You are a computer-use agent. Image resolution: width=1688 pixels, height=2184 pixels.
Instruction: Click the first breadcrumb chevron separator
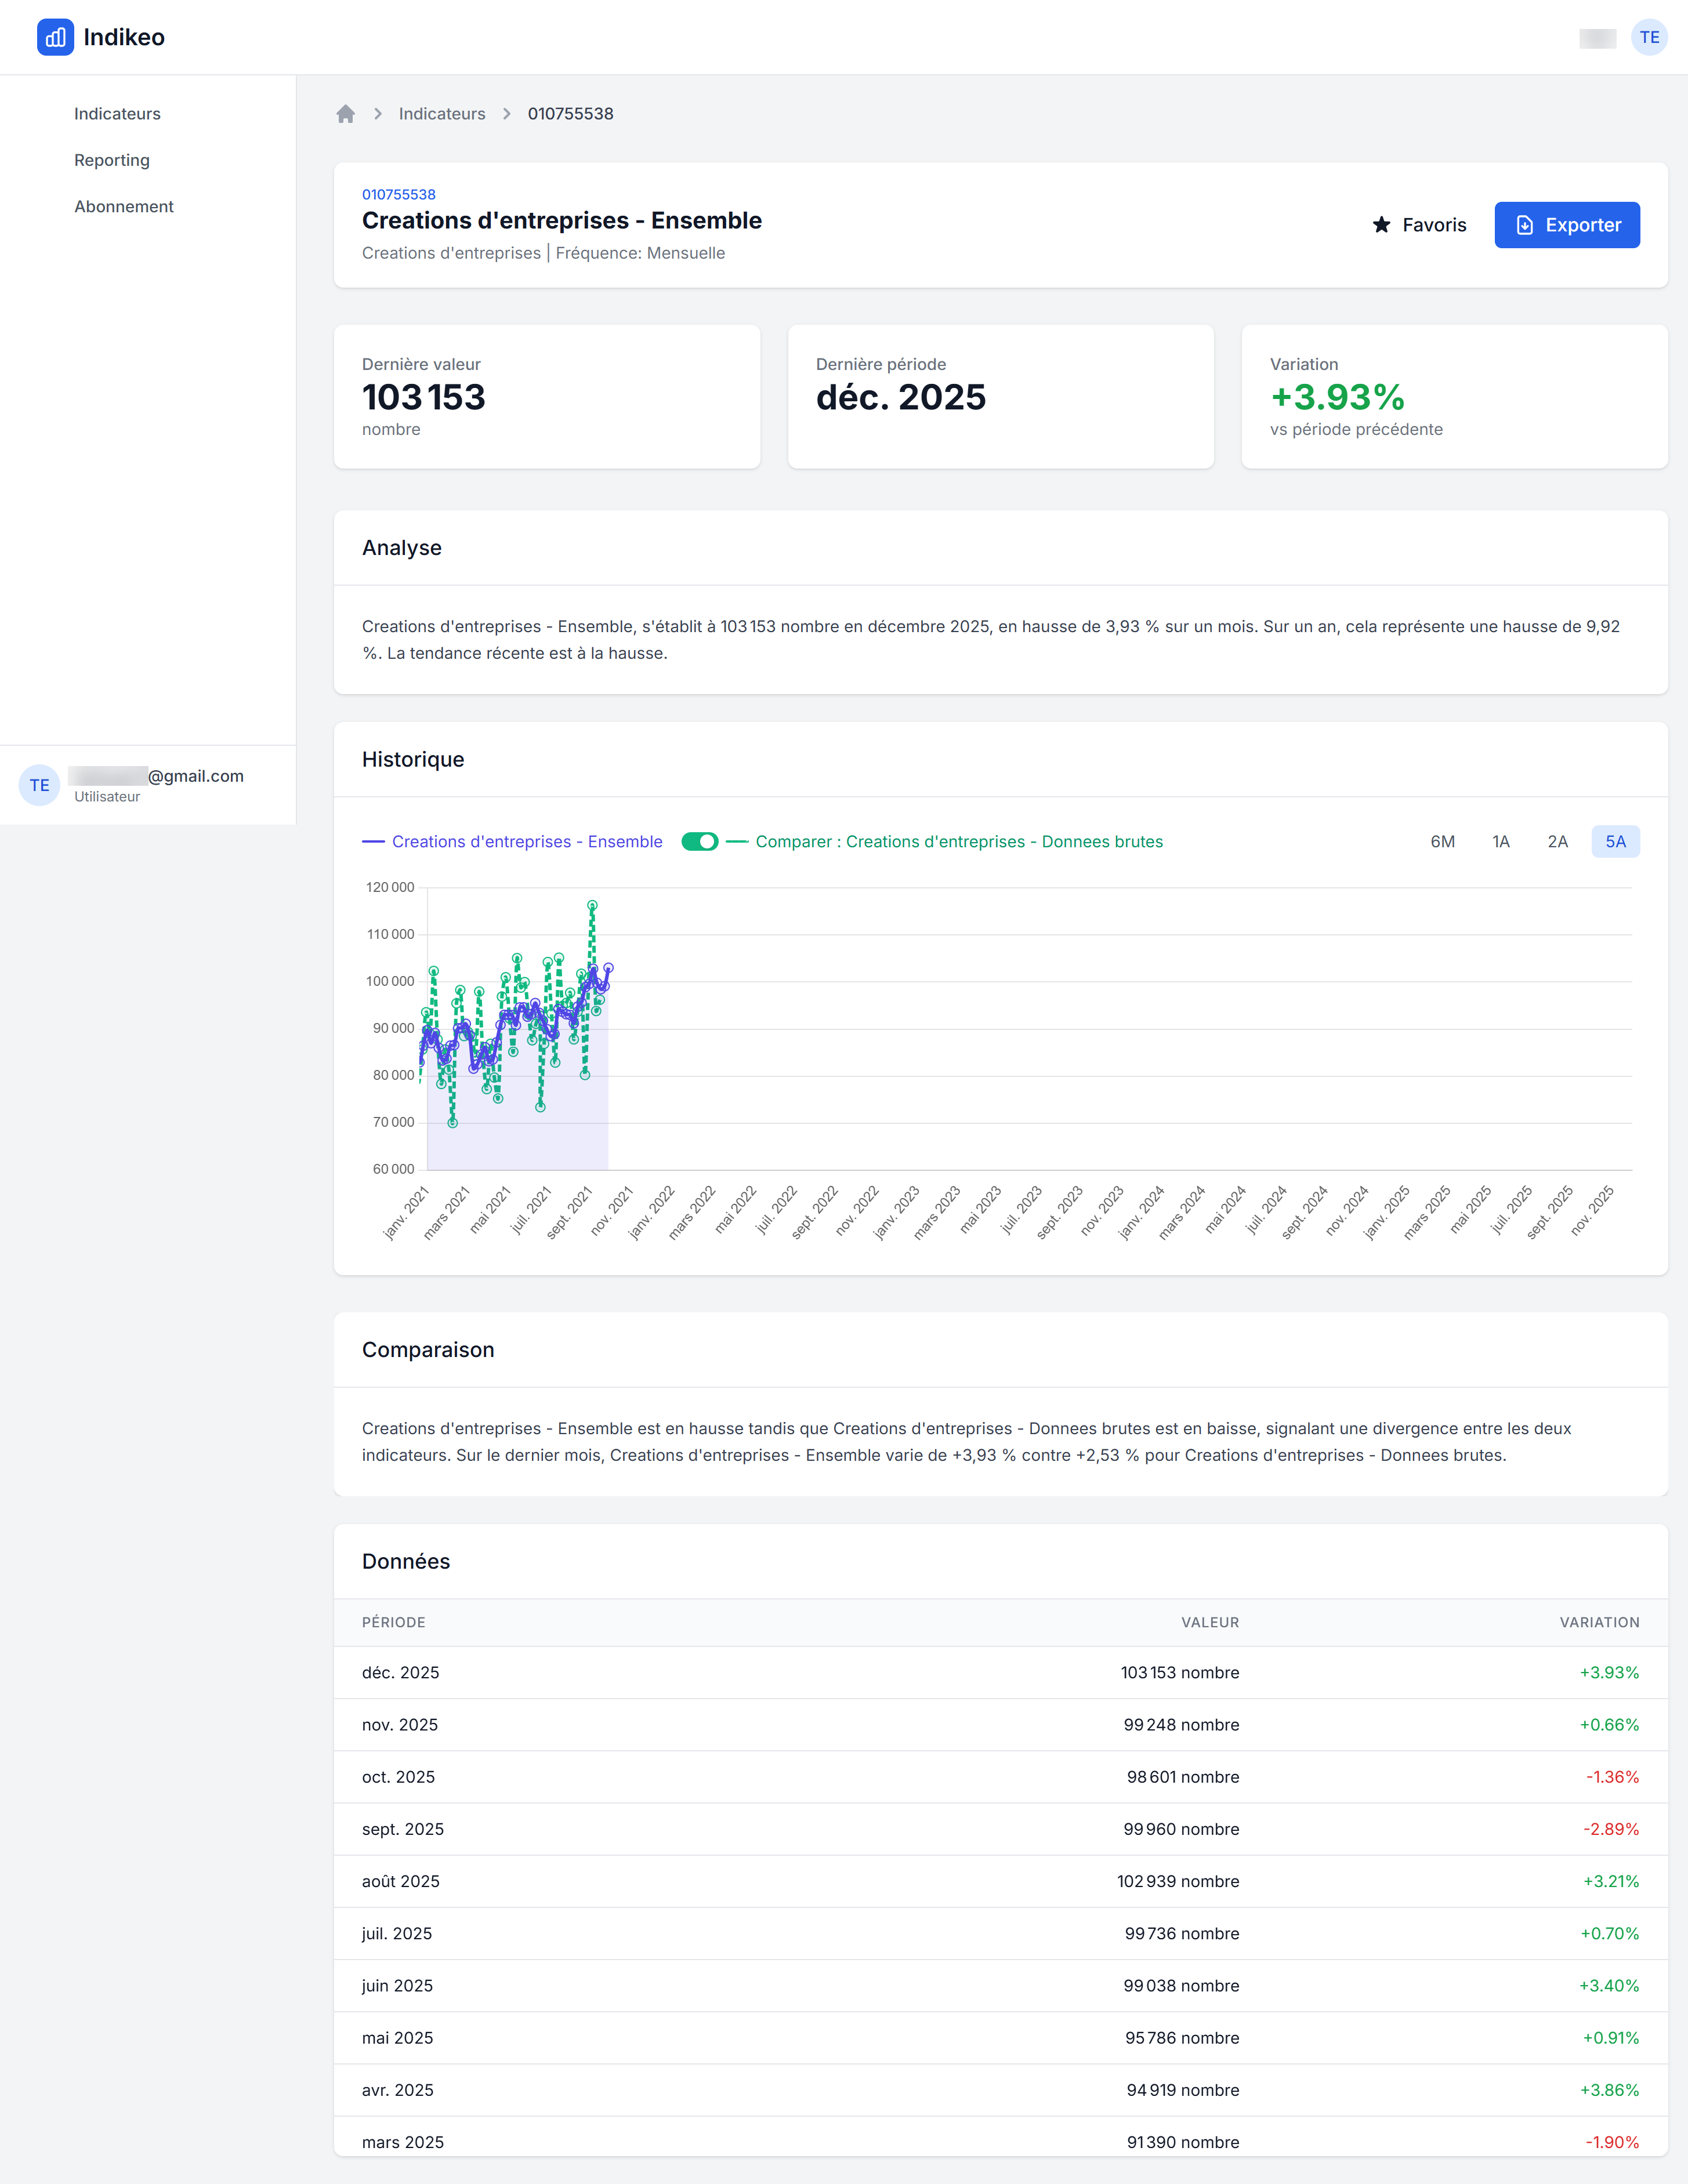378,114
